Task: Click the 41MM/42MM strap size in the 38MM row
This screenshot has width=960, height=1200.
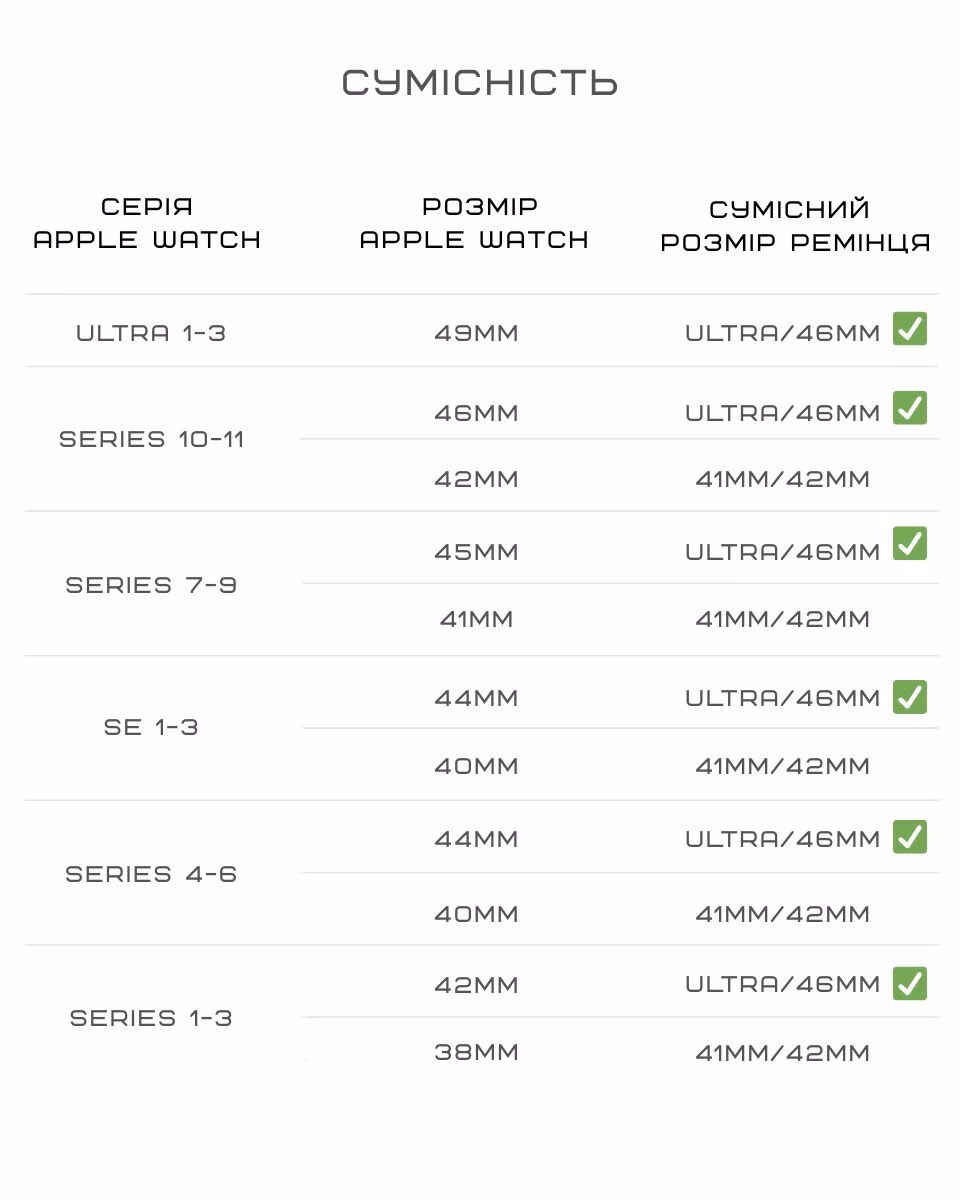Action: pyautogui.click(x=782, y=1053)
